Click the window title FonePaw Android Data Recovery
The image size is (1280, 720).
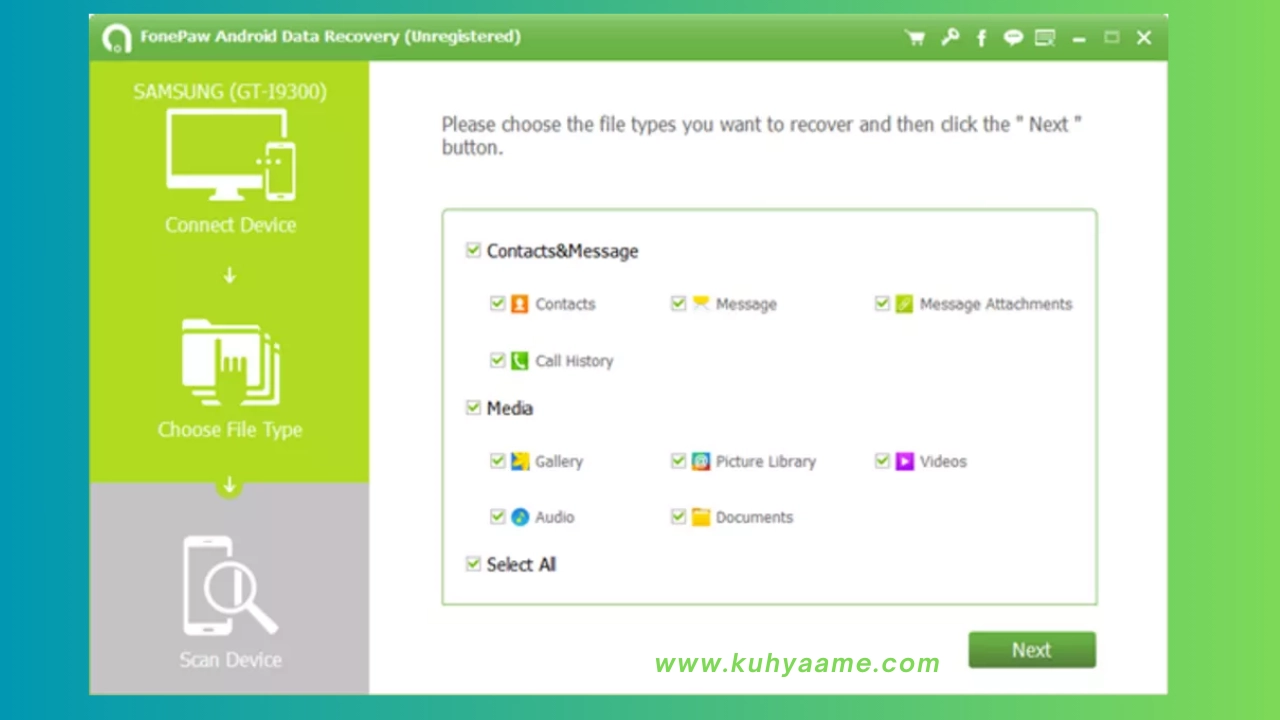330,37
